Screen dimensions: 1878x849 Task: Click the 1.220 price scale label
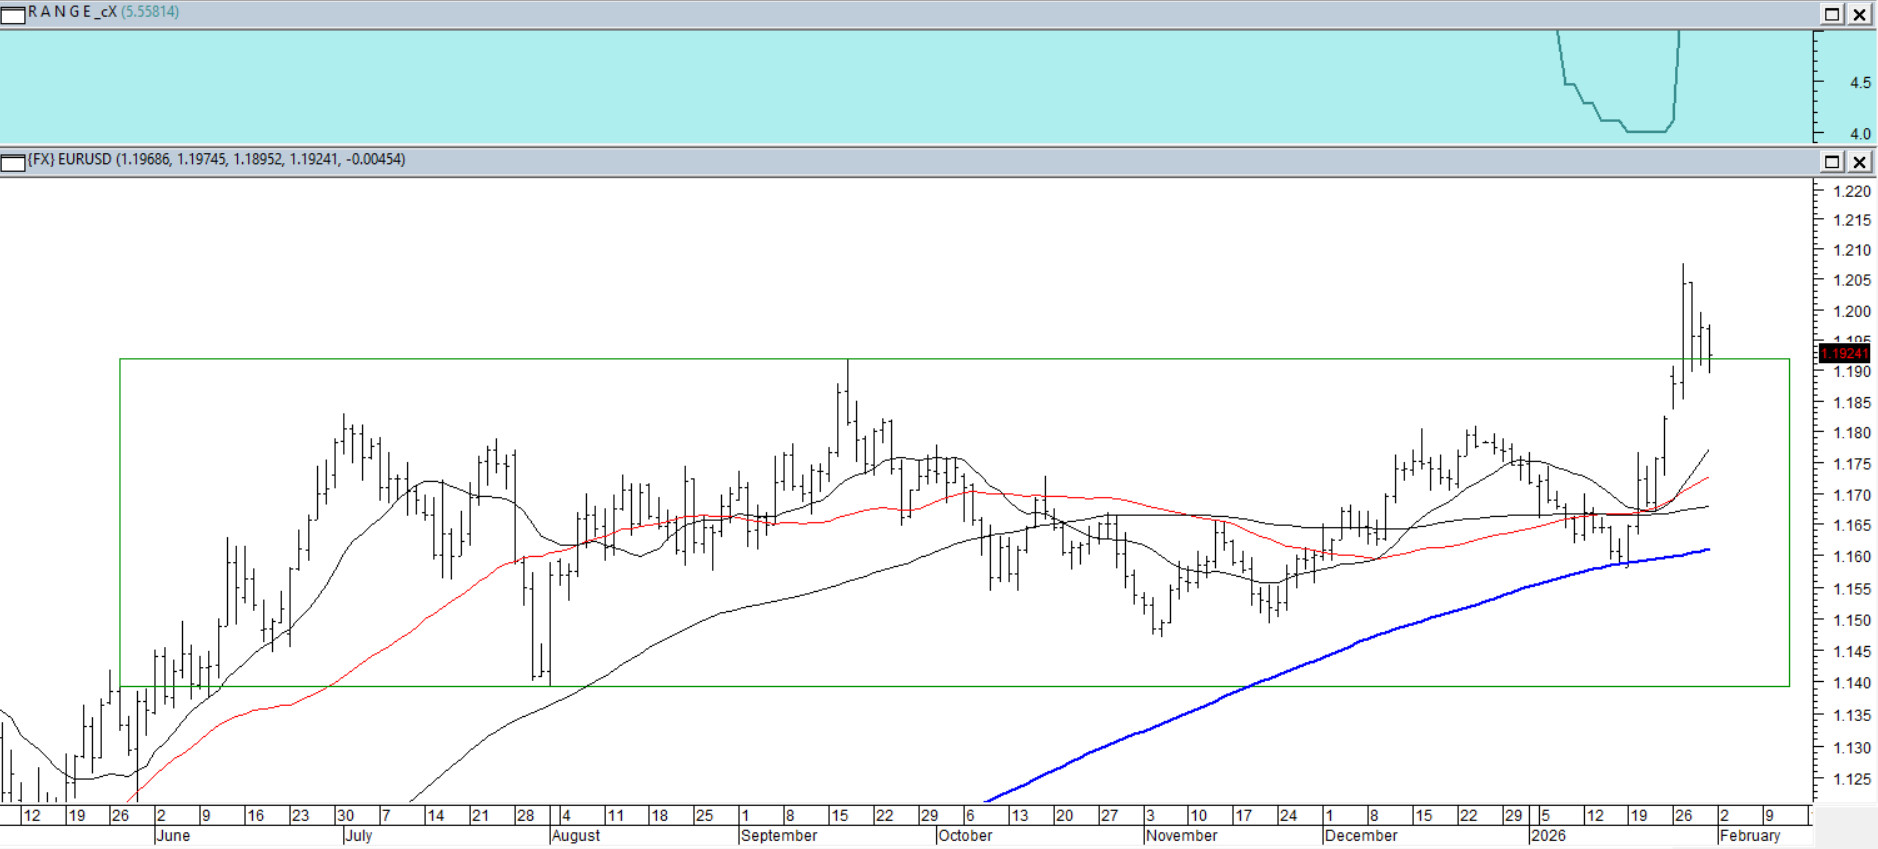tap(1851, 192)
